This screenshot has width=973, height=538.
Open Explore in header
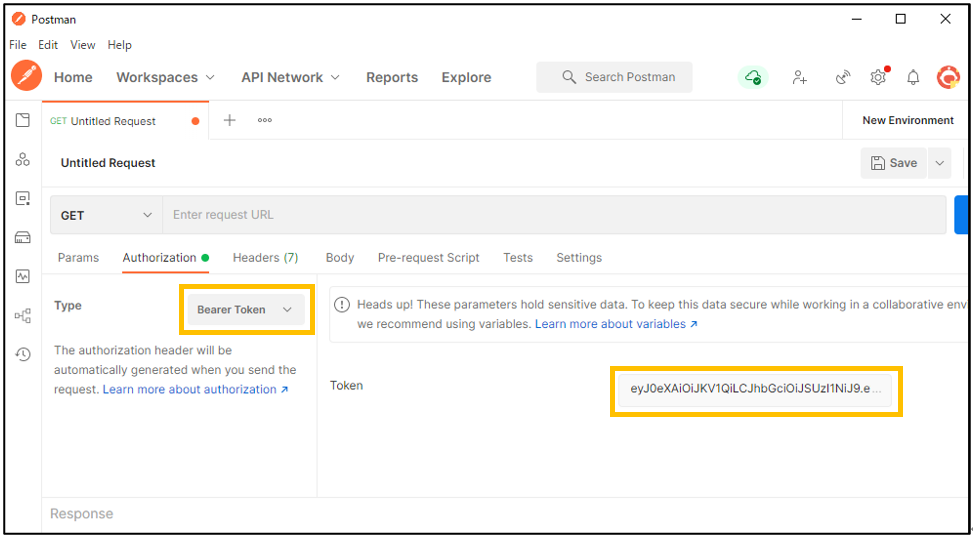(x=467, y=77)
